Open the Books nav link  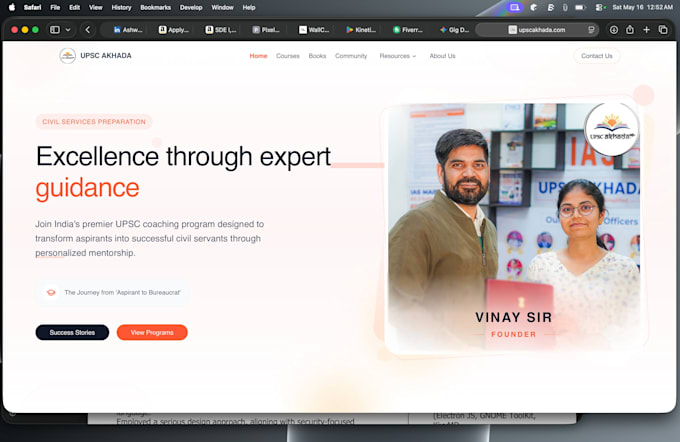coord(317,56)
